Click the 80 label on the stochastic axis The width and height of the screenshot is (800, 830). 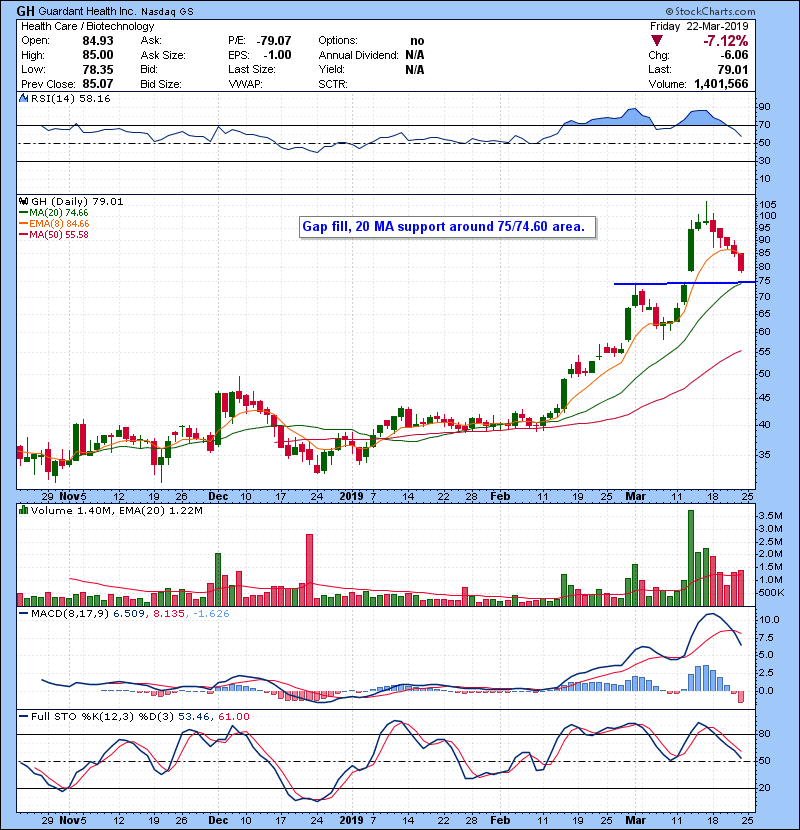tap(765, 734)
